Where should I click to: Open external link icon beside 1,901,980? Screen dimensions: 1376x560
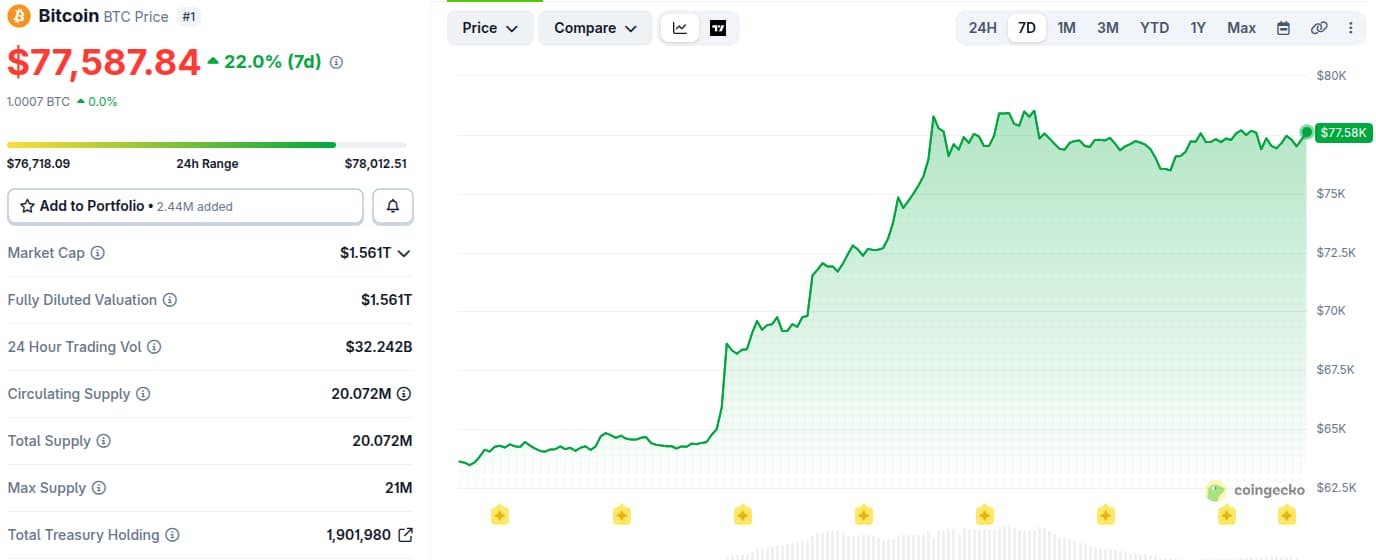click(x=405, y=535)
